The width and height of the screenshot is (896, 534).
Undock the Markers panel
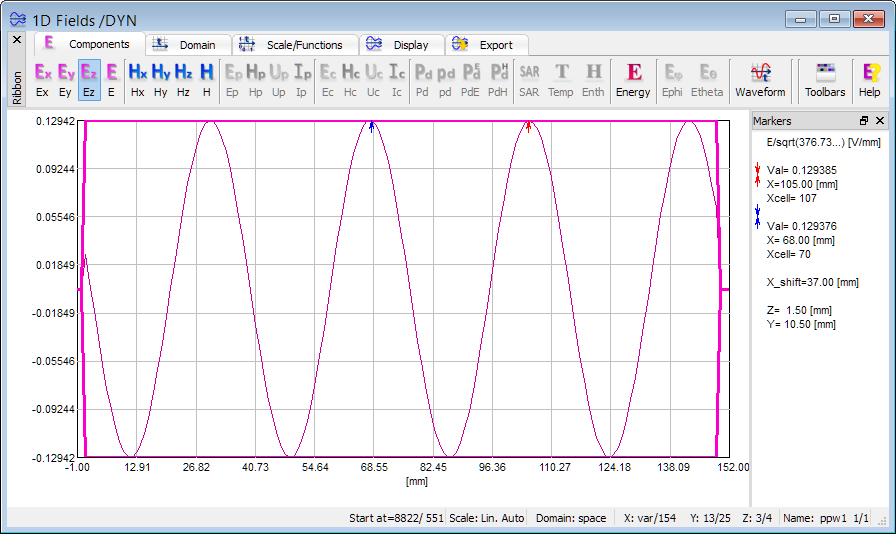point(864,121)
